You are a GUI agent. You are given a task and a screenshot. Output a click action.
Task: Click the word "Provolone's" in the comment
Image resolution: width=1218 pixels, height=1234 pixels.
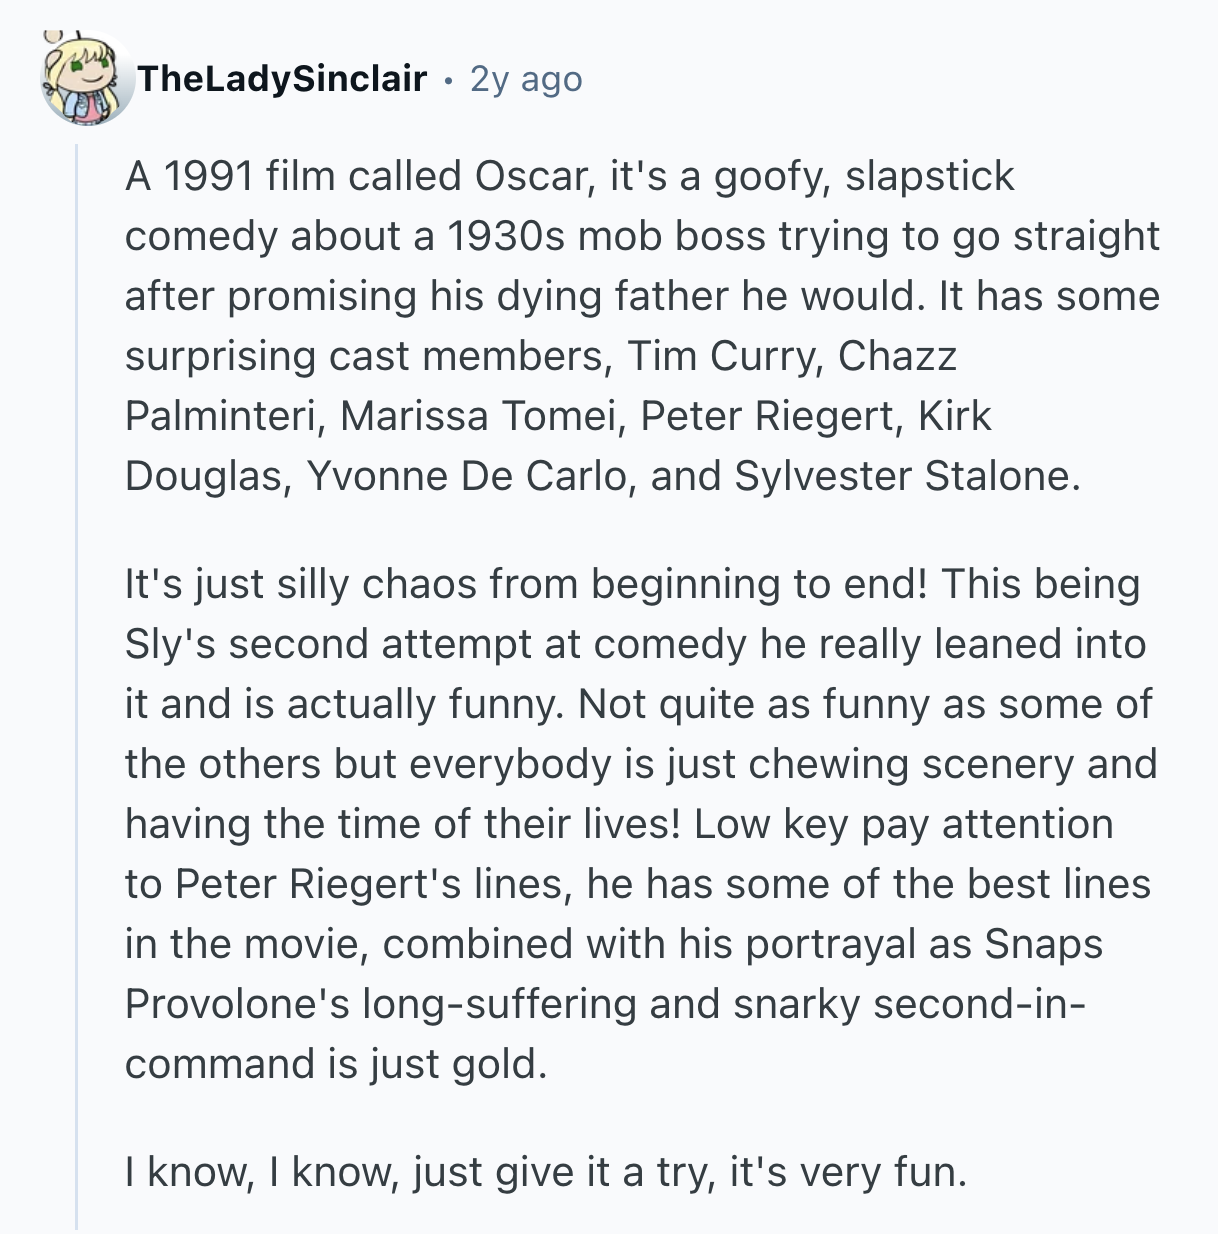[237, 1004]
